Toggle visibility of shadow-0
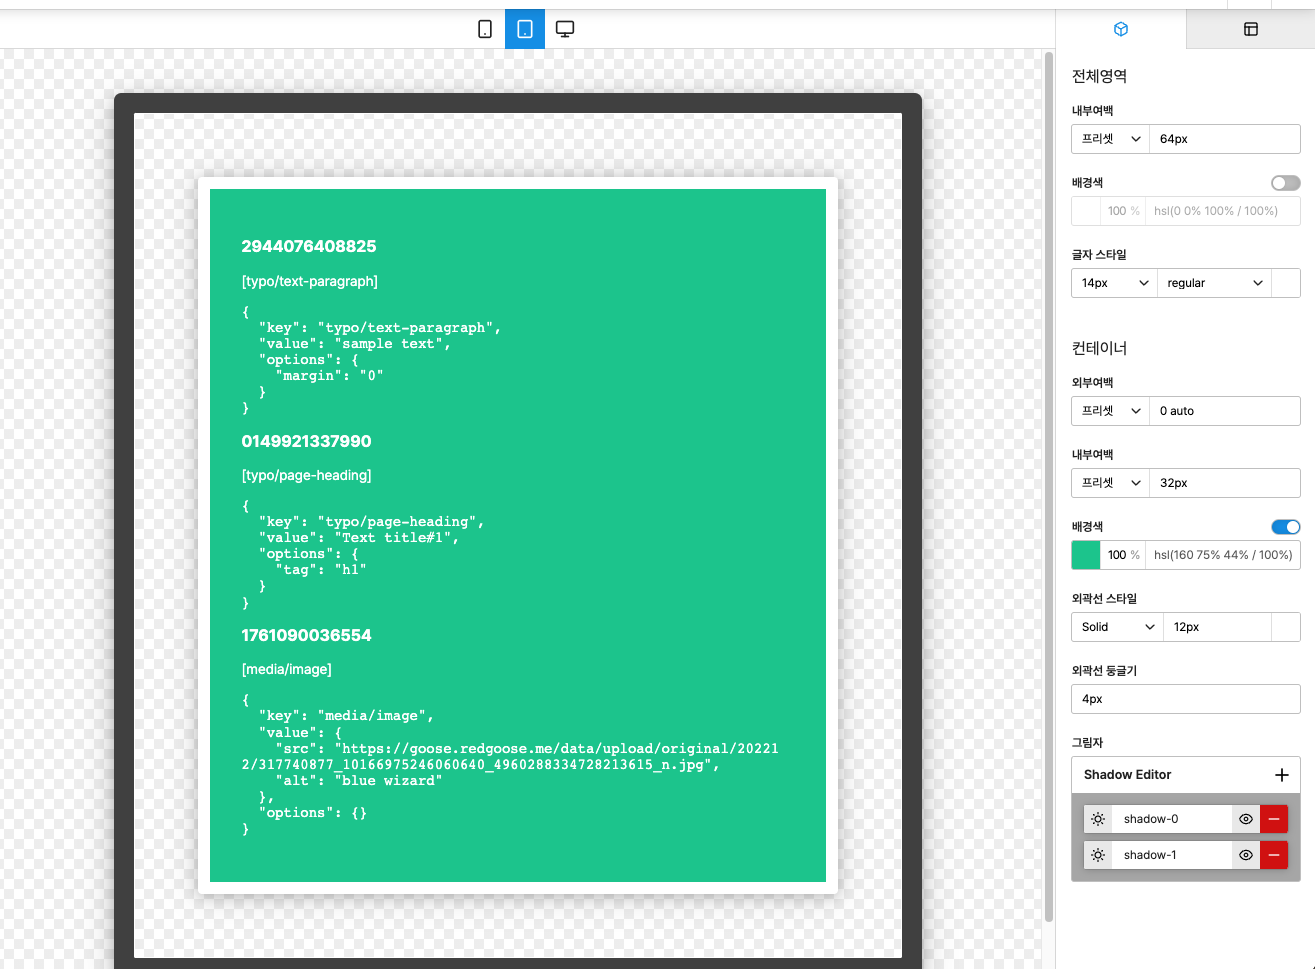Image resolution: width=1315 pixels, height=969 pixels. (1246, 819)
